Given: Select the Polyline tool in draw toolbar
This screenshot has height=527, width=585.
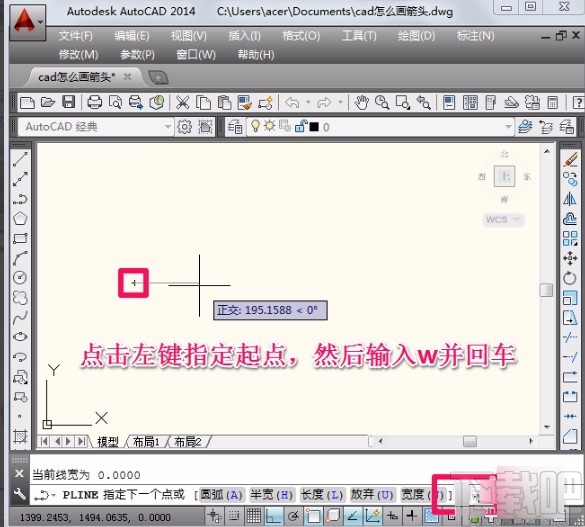Looking at the screenshot, I should (20, 199).
